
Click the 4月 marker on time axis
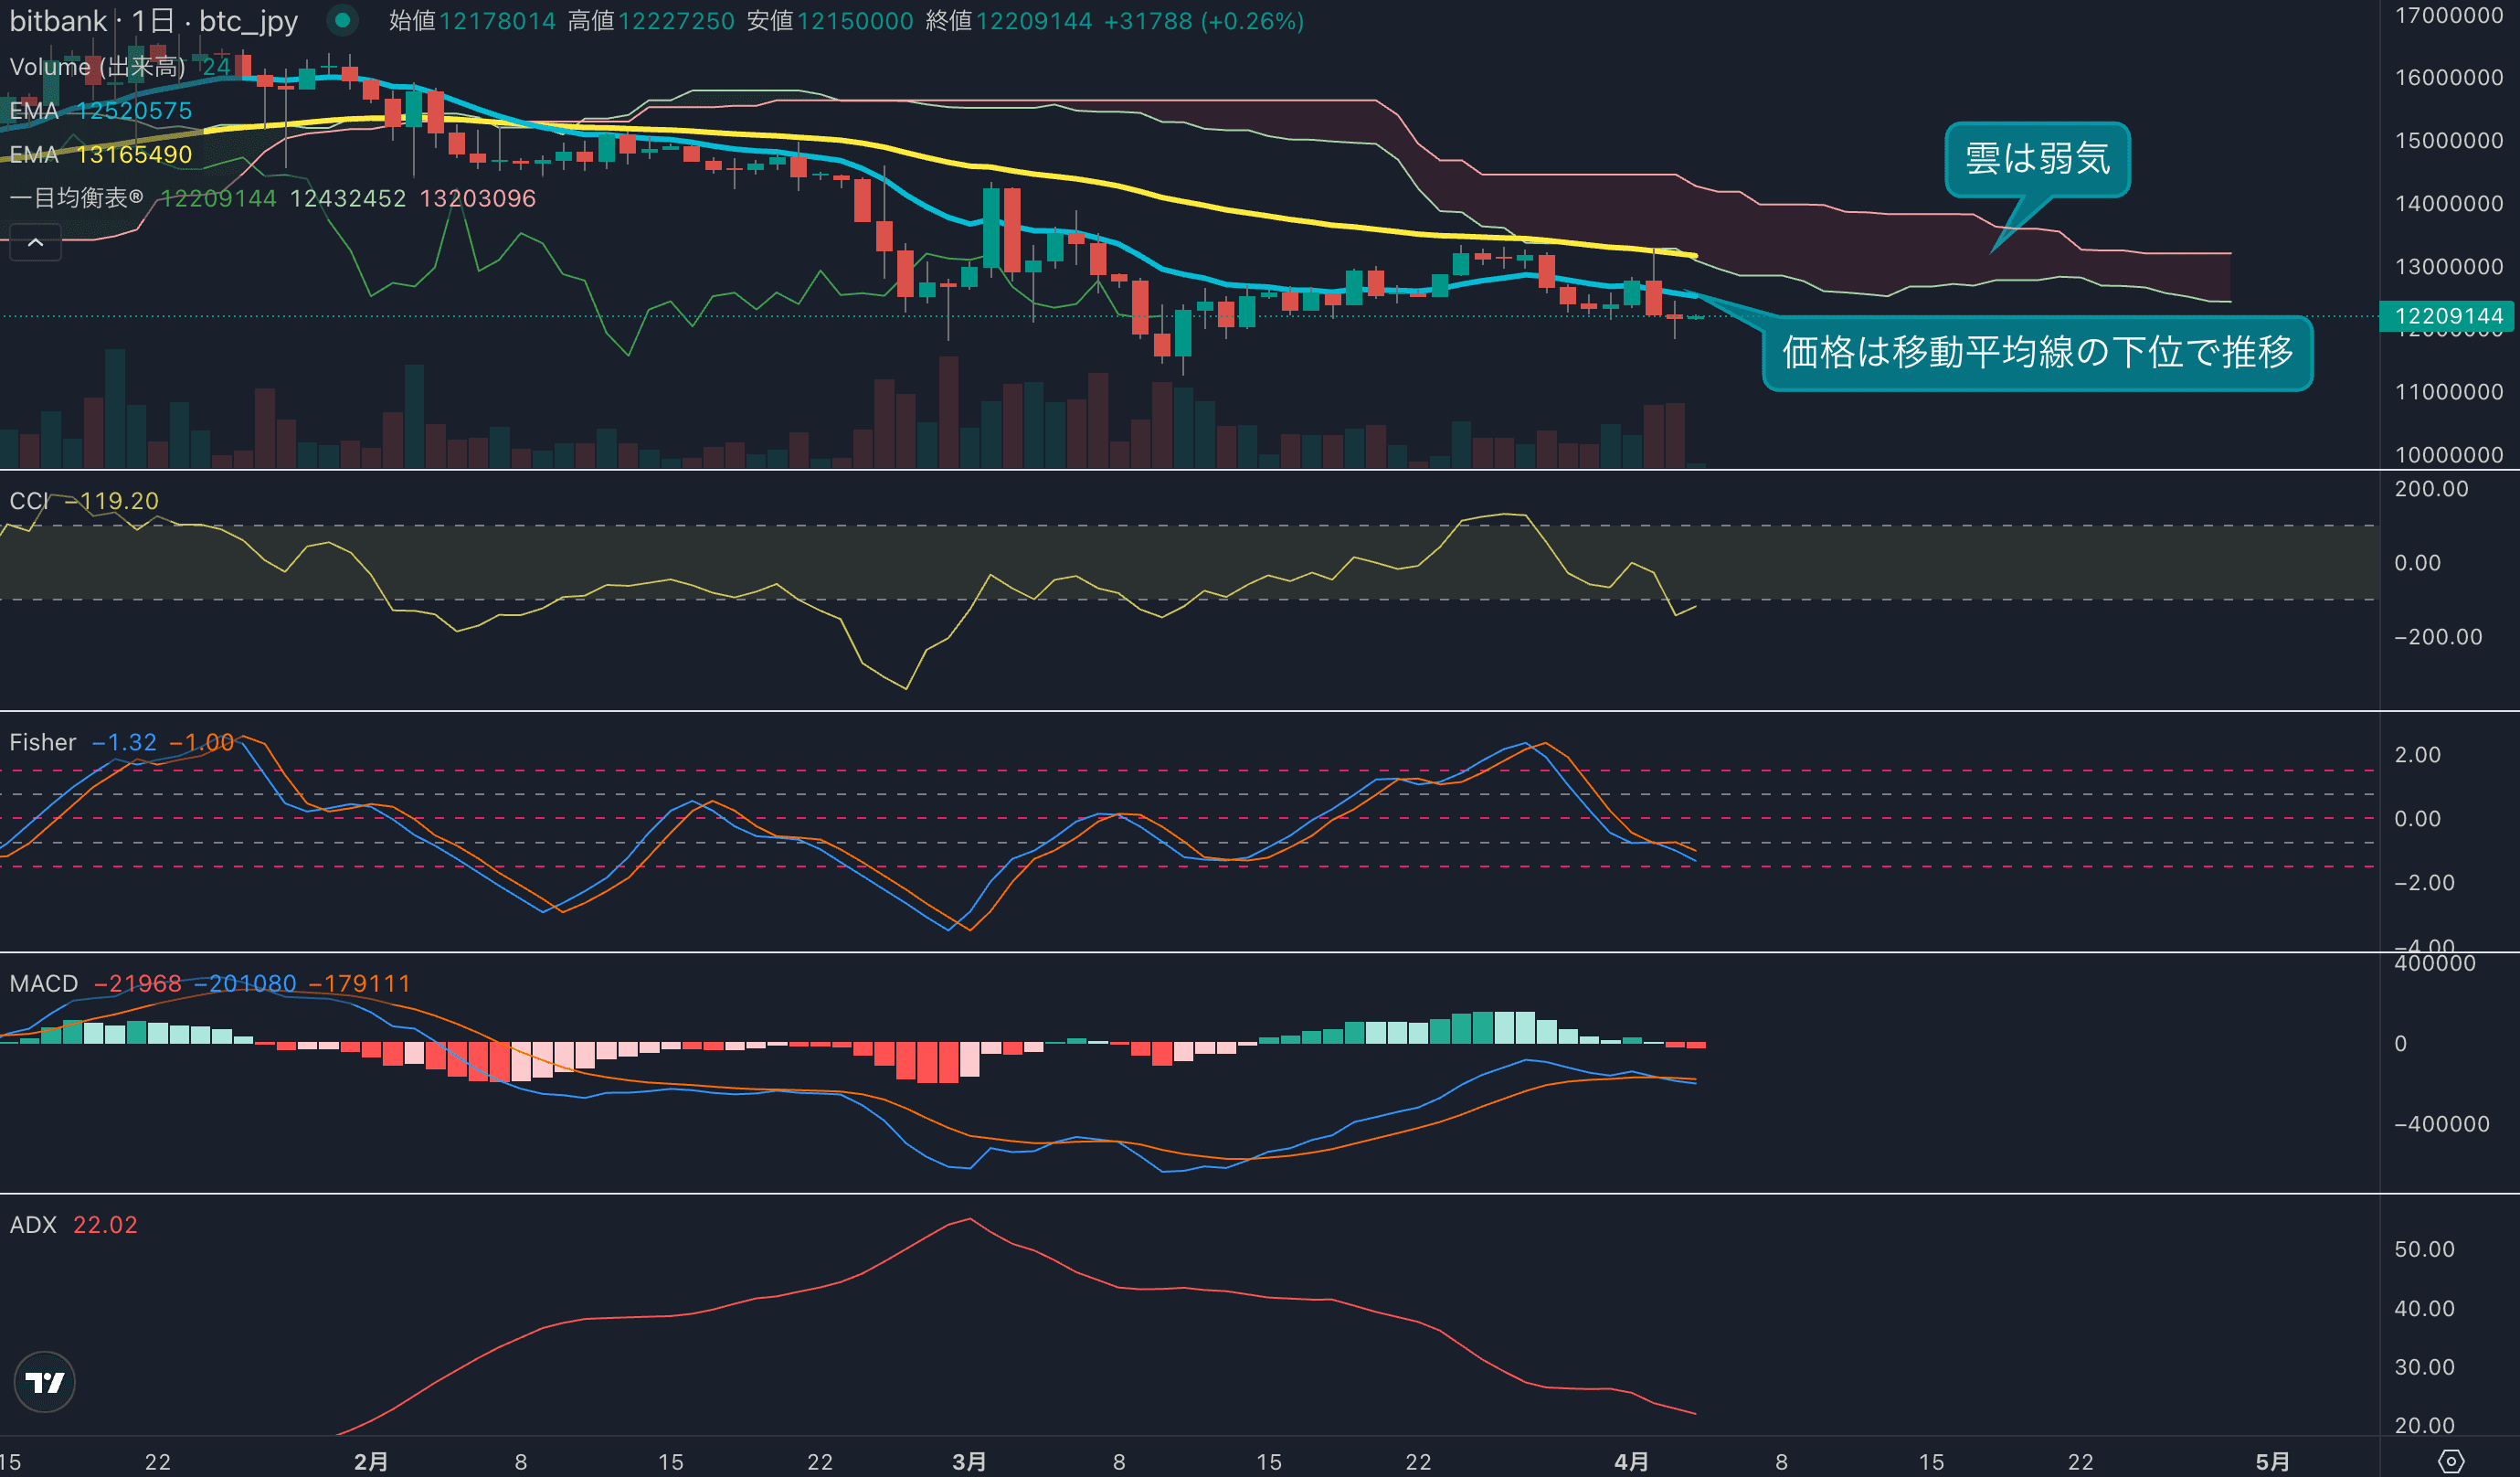pyautogui.click(x=1631, y=1461)
